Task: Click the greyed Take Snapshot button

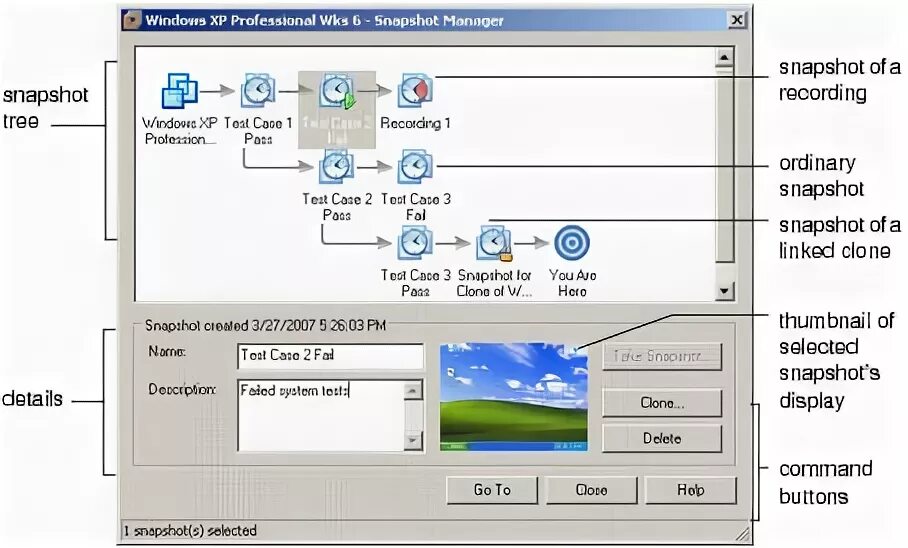Action: pos(662,356)
